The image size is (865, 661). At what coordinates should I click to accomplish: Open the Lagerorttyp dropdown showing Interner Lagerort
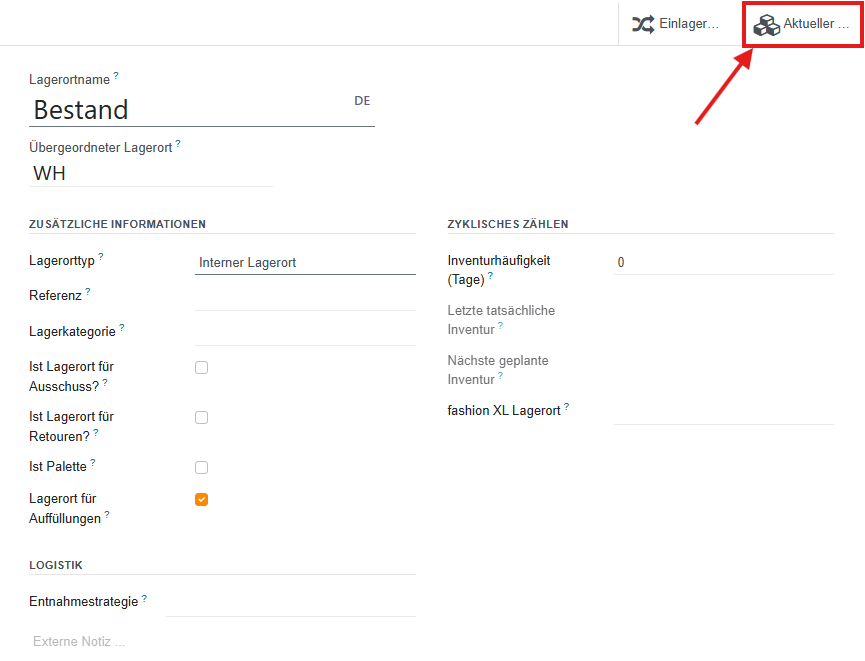305,263
